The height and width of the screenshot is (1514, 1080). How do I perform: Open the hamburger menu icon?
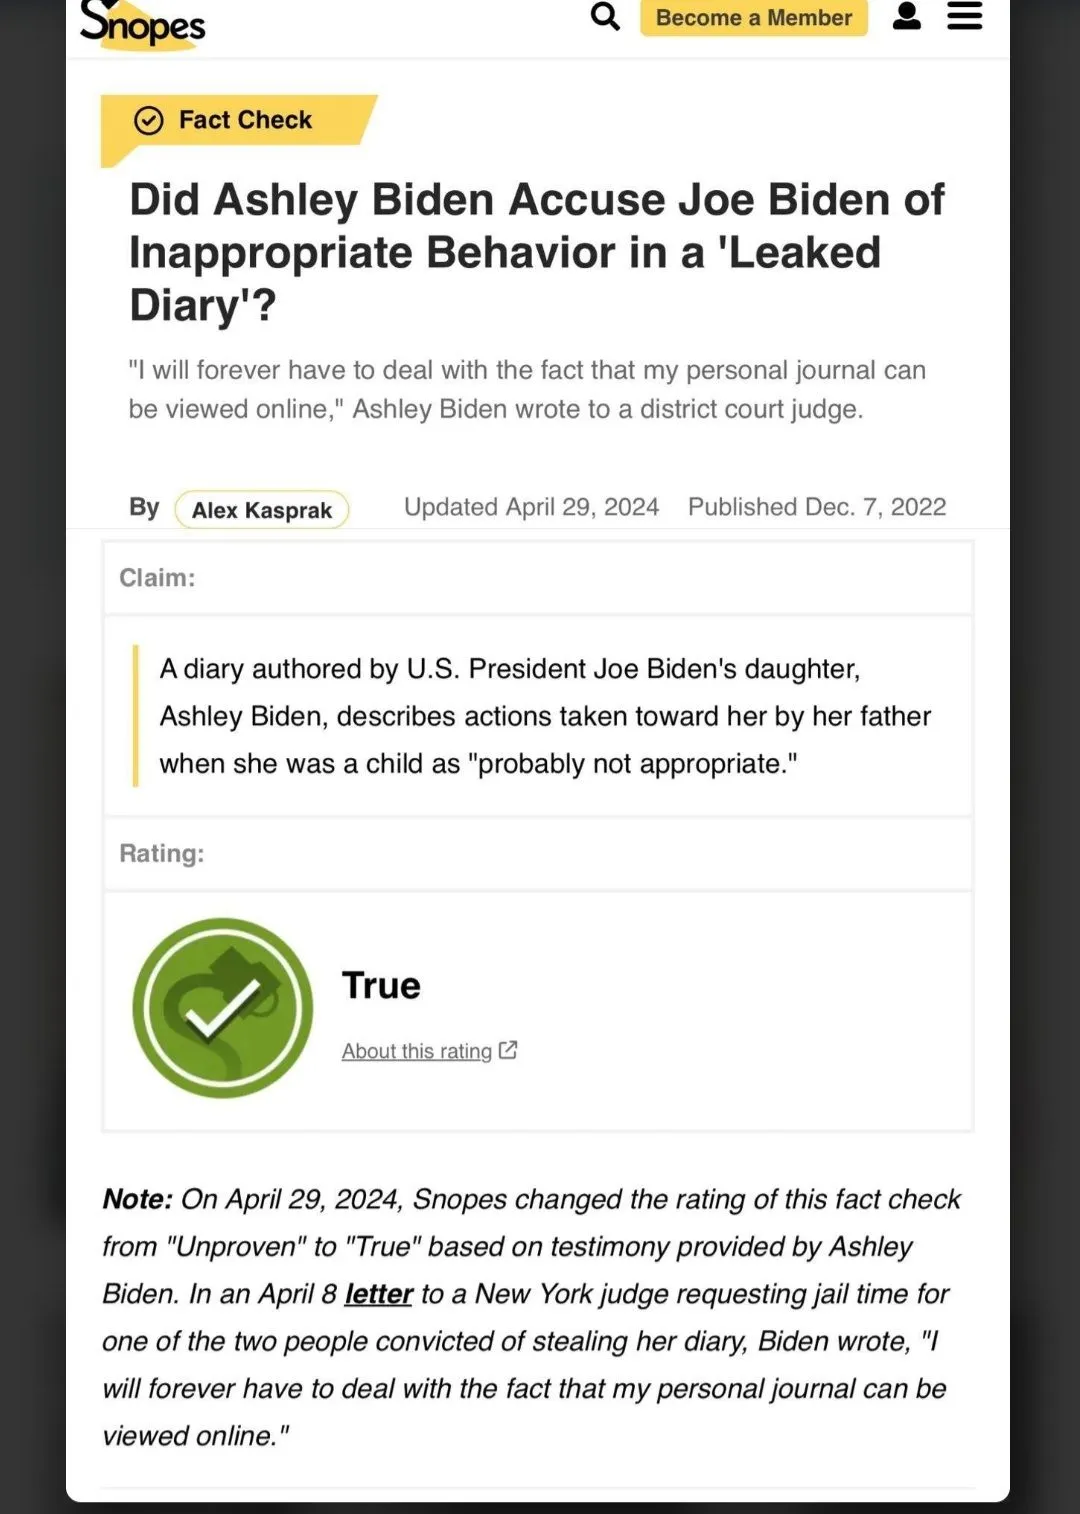[x=963, y=17]
